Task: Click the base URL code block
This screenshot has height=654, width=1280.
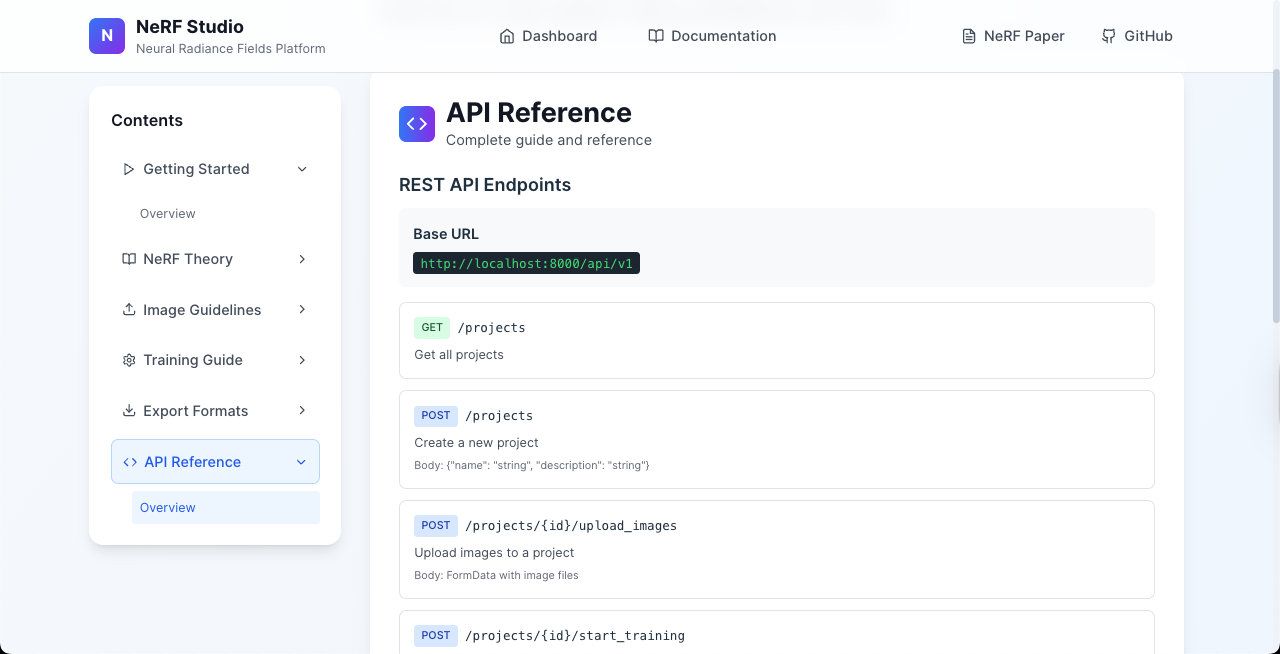Action: click(526, 263)
